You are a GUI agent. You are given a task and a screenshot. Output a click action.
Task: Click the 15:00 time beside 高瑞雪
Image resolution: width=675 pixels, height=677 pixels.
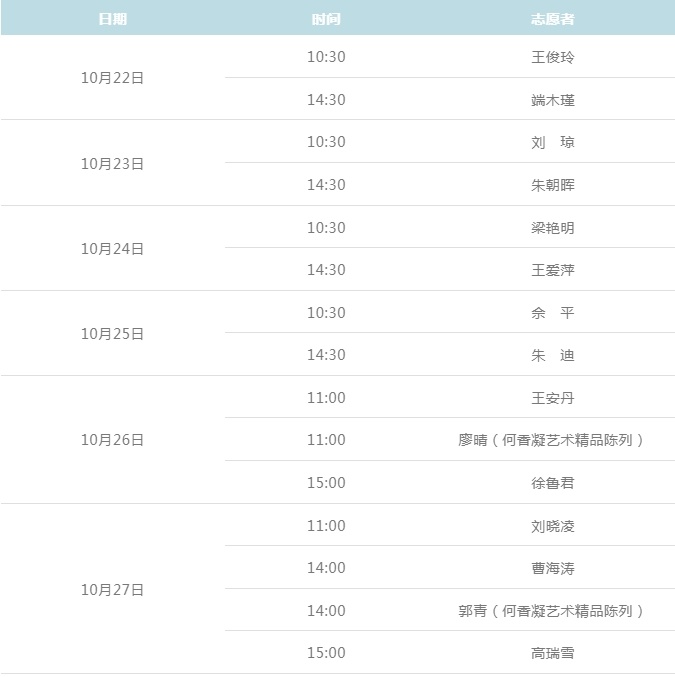coord(326,653)
